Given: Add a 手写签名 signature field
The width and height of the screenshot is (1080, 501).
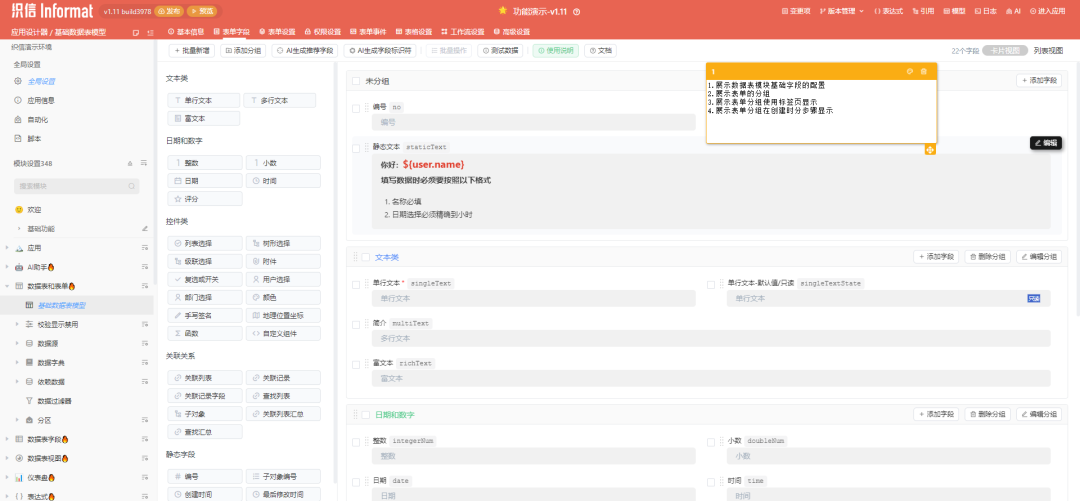Looking at the screenshot, I should (204, 315).
